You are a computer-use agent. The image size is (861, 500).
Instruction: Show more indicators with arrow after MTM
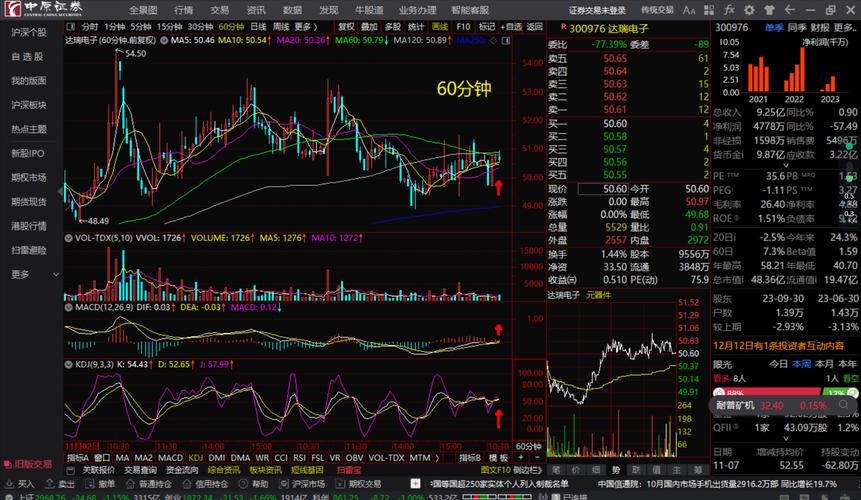pos(437,457)
